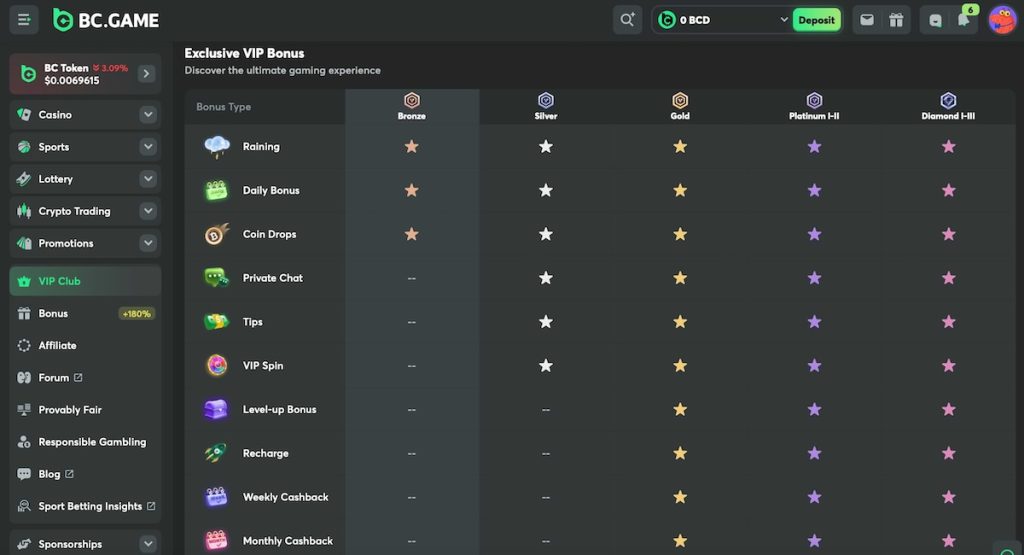Open the Provably Fair link
The width and height of the screenshot is (1024, 555).
tap(70, 410)
